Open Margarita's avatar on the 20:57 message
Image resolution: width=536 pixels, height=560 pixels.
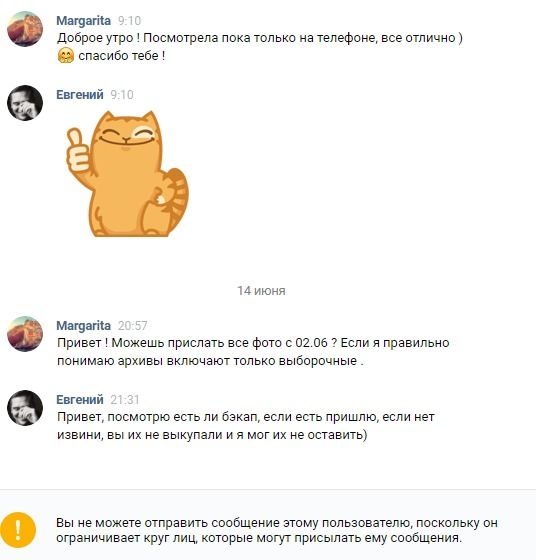[25, 334]
